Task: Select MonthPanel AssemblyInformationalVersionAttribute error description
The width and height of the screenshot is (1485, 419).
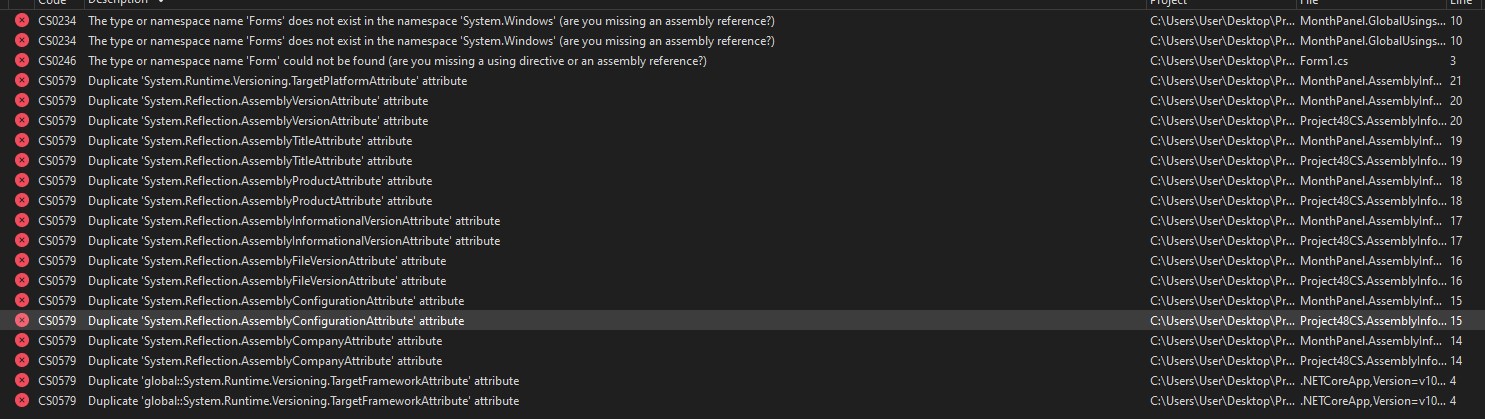Action: 293,221
